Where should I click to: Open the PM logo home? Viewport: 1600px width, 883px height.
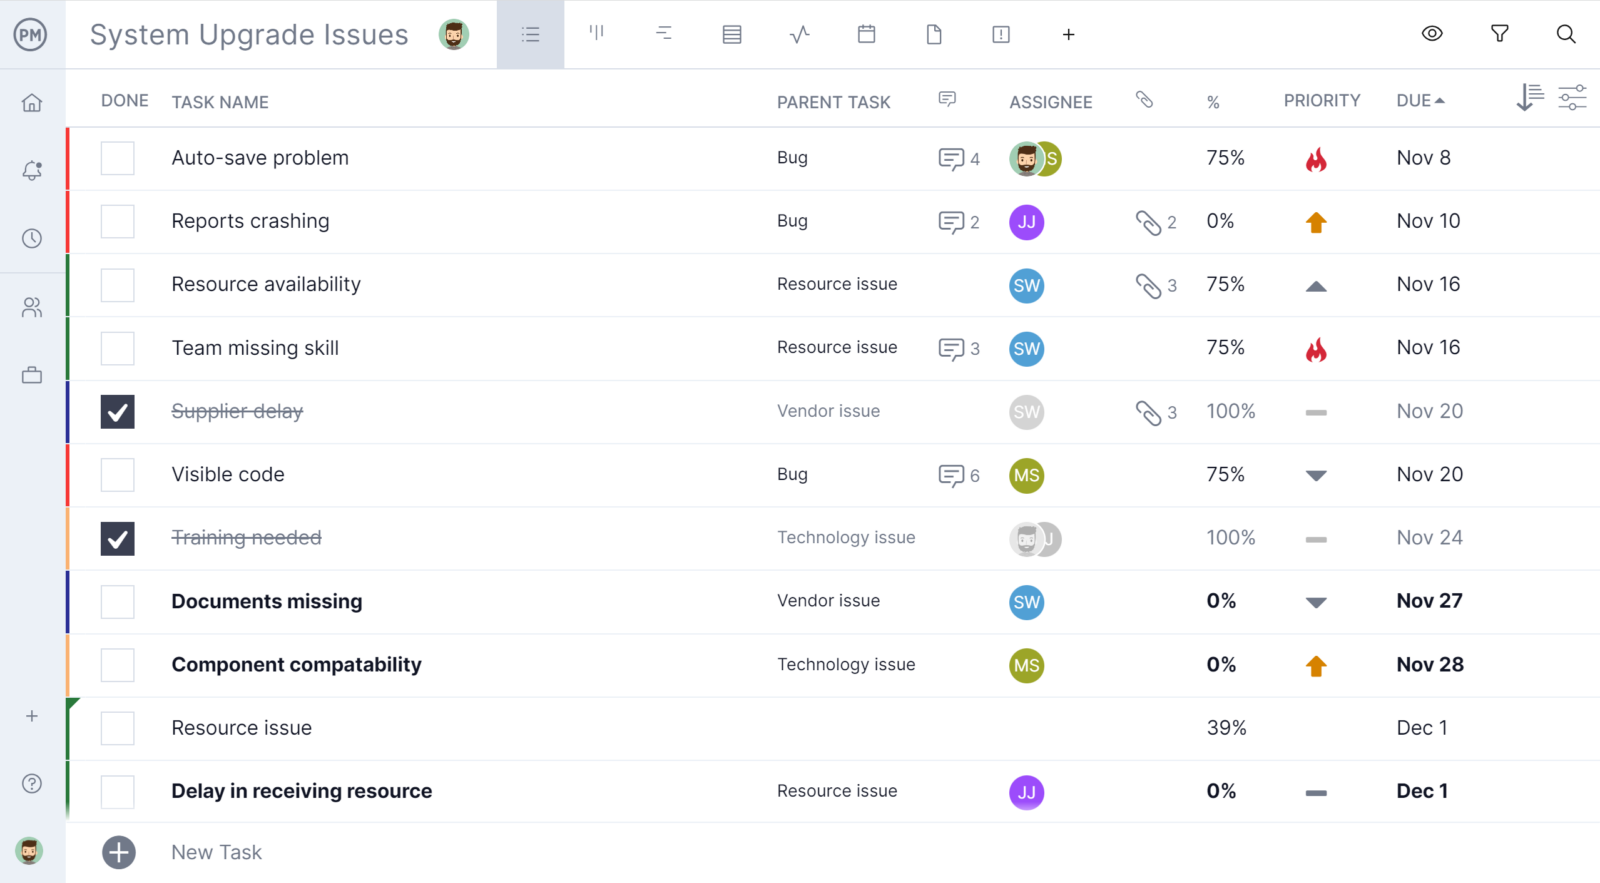30,35
